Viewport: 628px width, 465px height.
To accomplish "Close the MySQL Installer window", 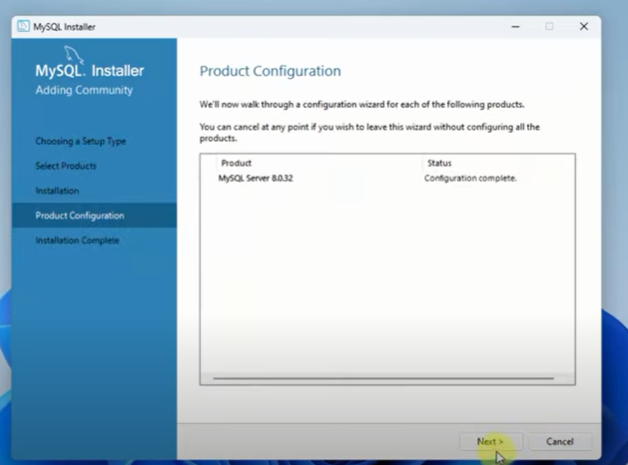I will (584, 27).
